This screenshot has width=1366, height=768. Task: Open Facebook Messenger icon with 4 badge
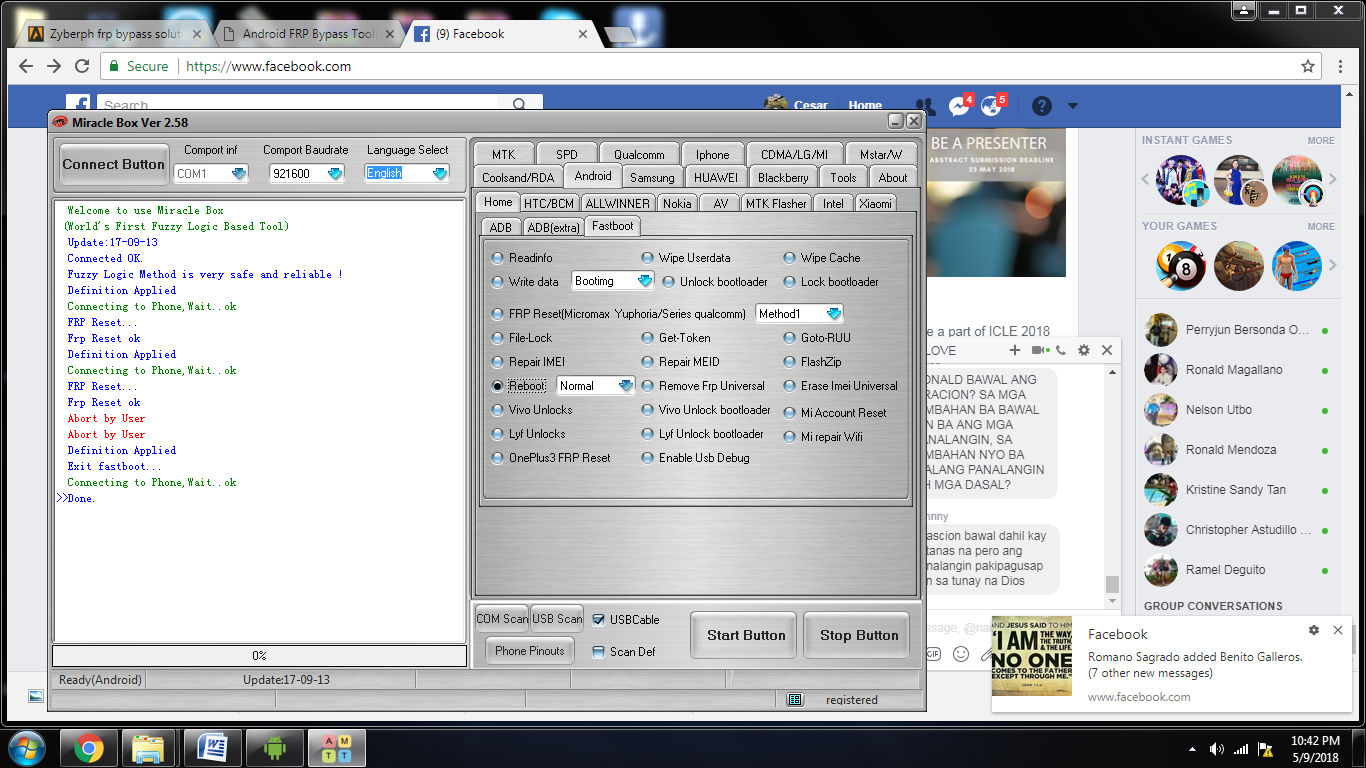tap(959, 105)
